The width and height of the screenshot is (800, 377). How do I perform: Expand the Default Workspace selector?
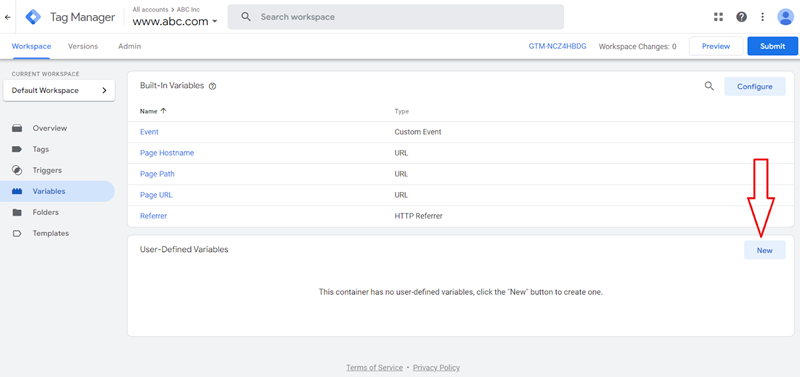[x=59, y=90]
